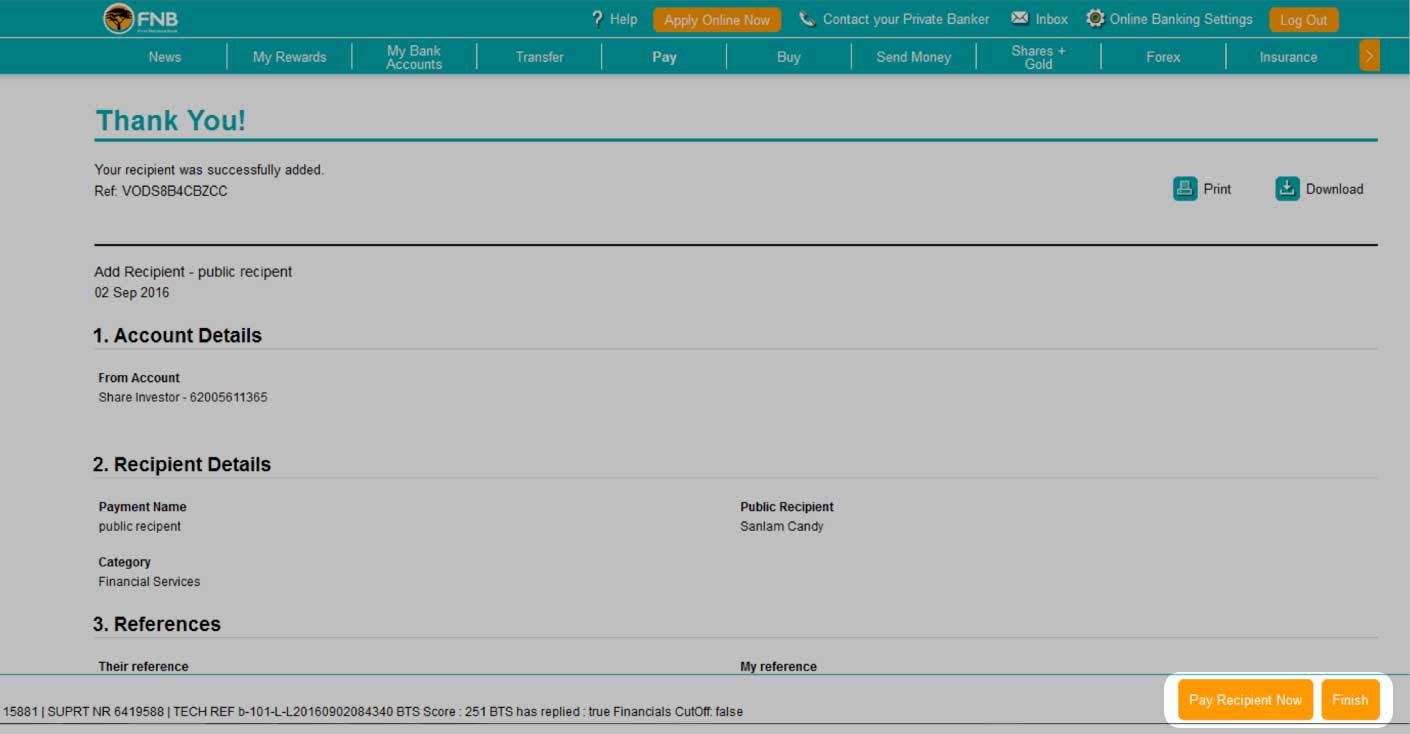Switch to the Pay tab
The height and width of the screenshot is (734, 1410).
coord(664,57)
